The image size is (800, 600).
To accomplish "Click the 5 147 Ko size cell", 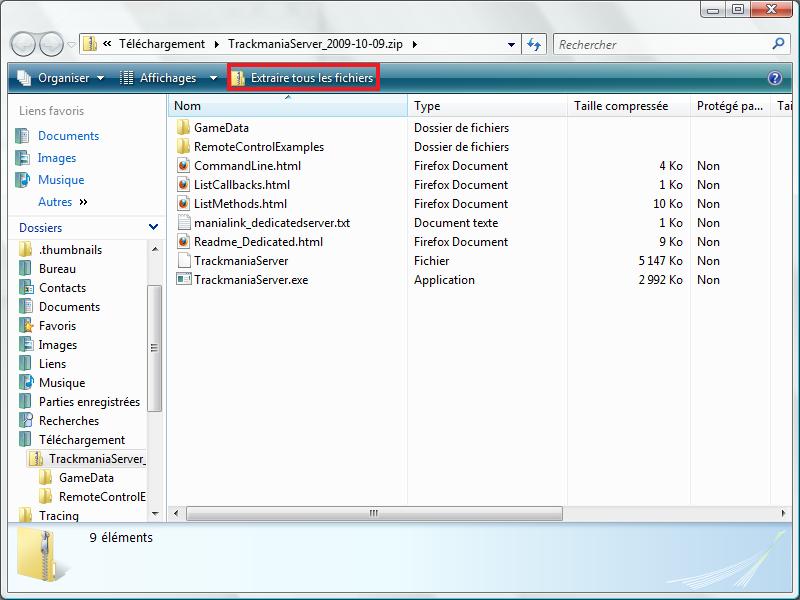I will [x=660, y=261].
